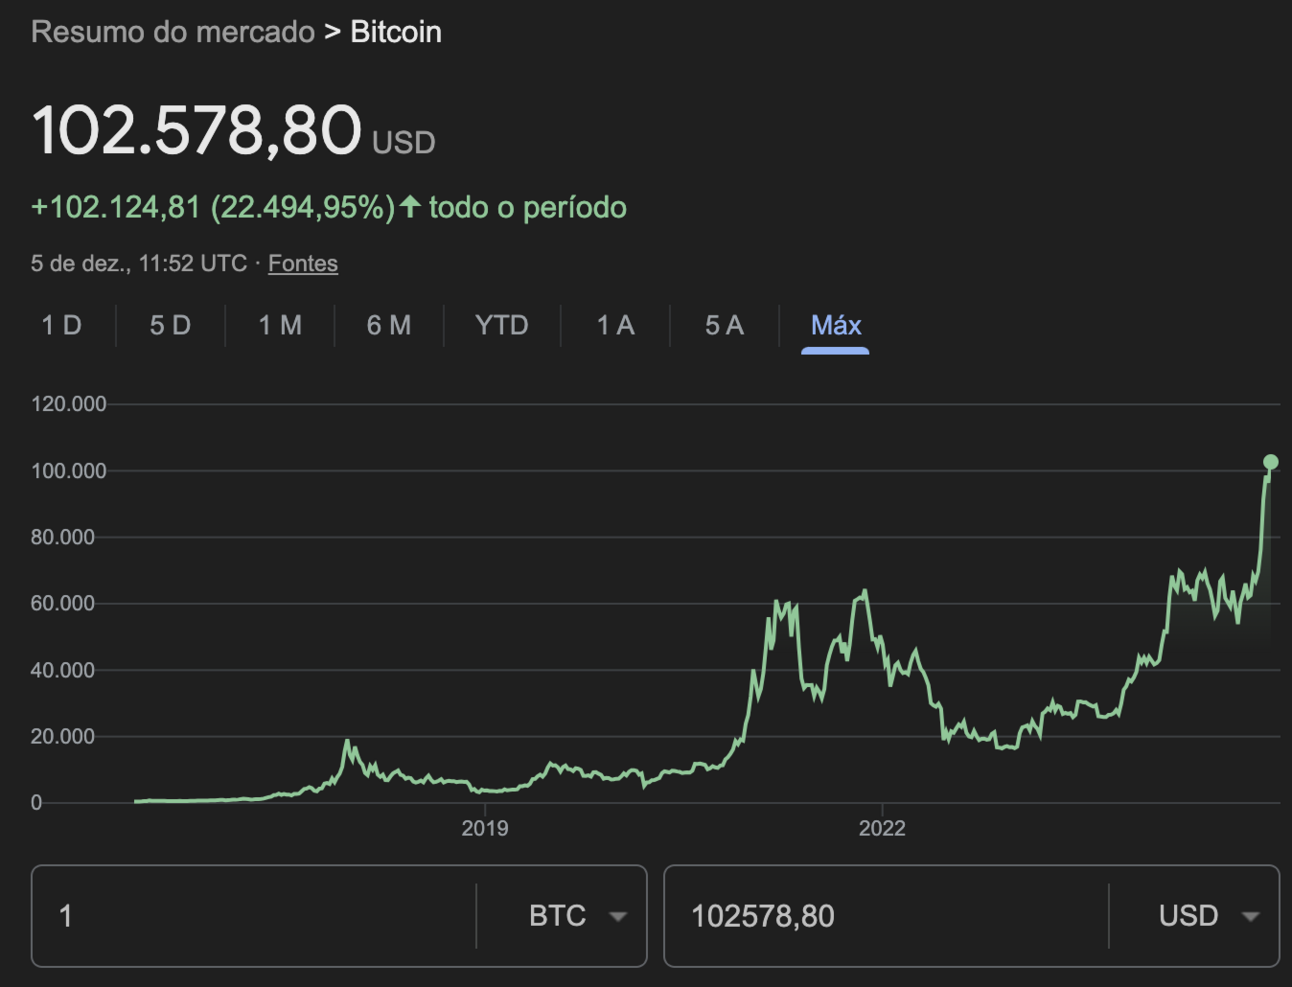This screenshot has width=1292, height=987.
Task: Select the green dot at the chart's endpoint
Action: tap(1270, 462)
